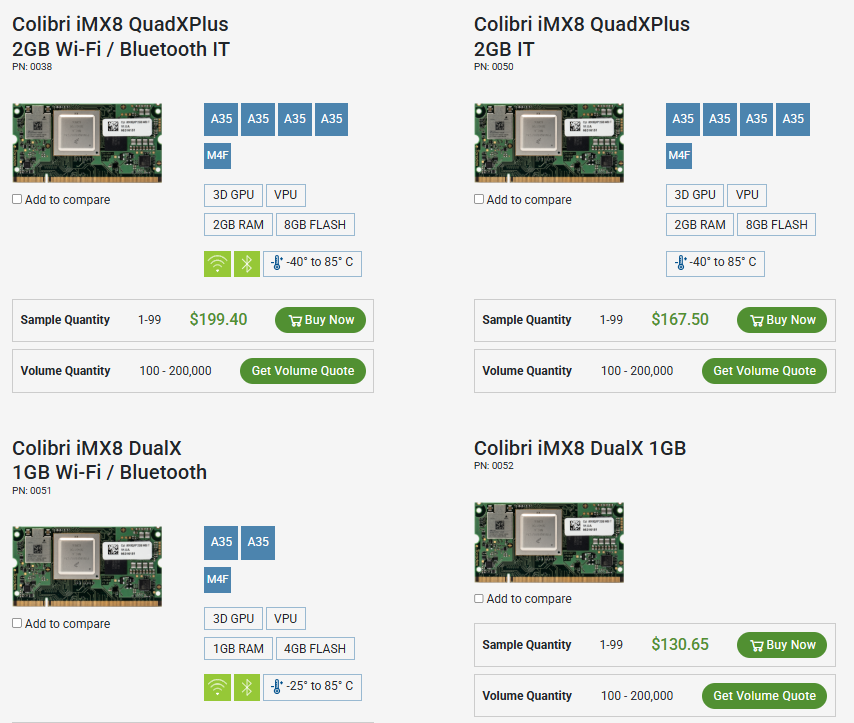
Task: Click the part number text PN: 0038
Action: click(32, 67)
